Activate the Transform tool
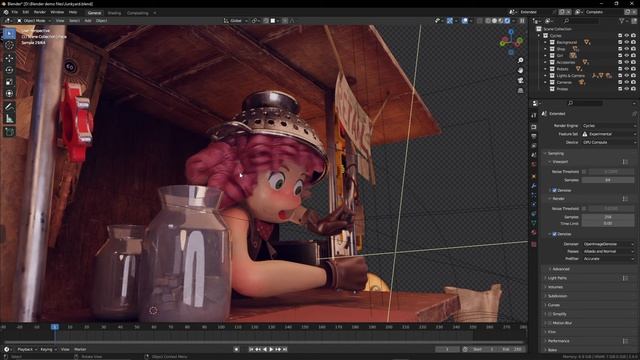 click(9, 93)
